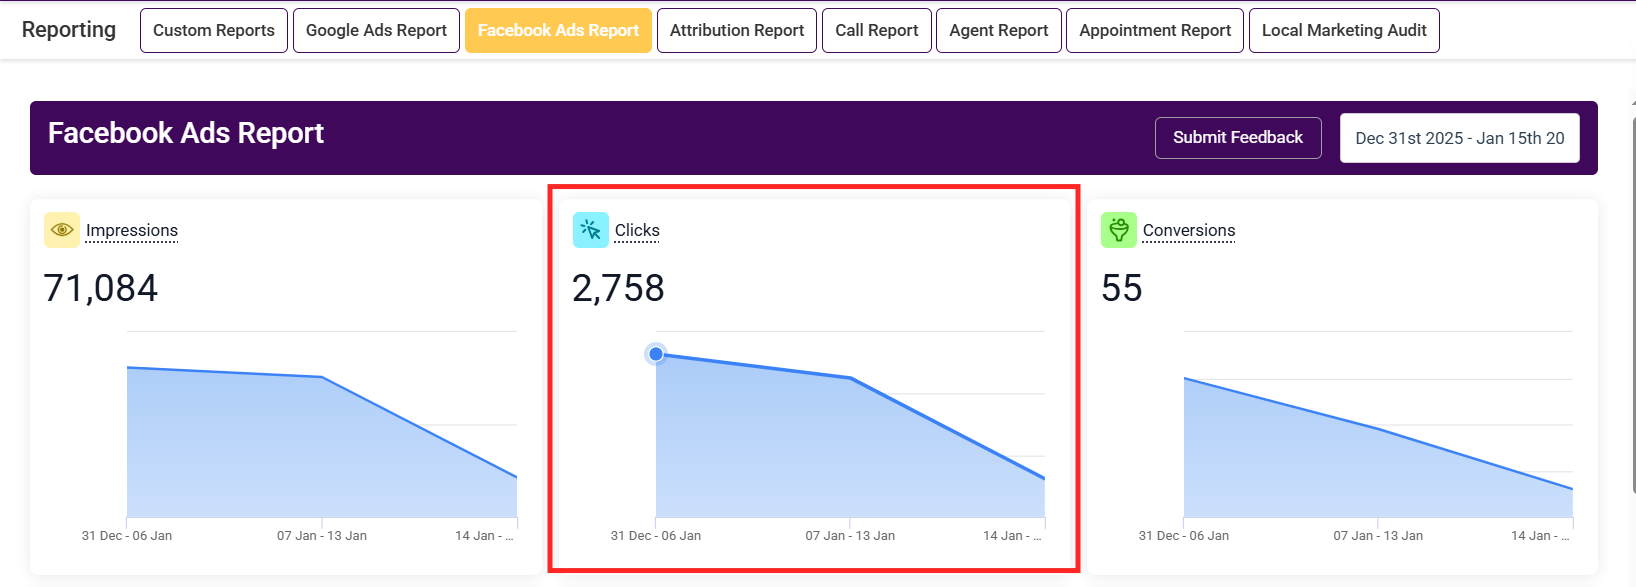Open the Attribution Report tab
This screenshot has height=587, width=1636.
coord(737,30)
